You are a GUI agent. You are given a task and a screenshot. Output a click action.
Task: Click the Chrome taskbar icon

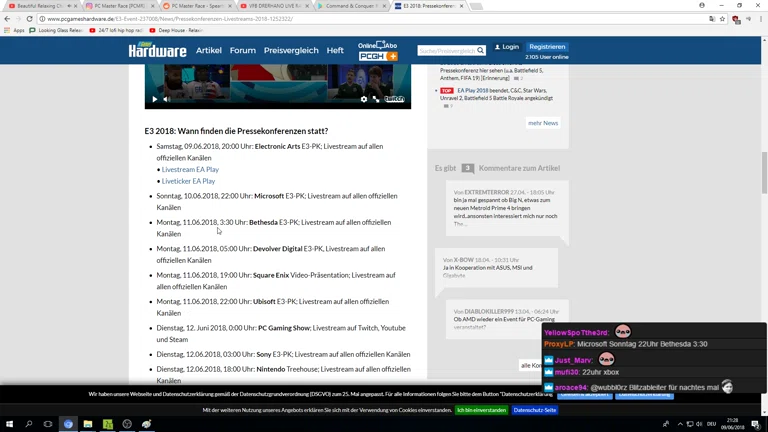tap(68, 424)
